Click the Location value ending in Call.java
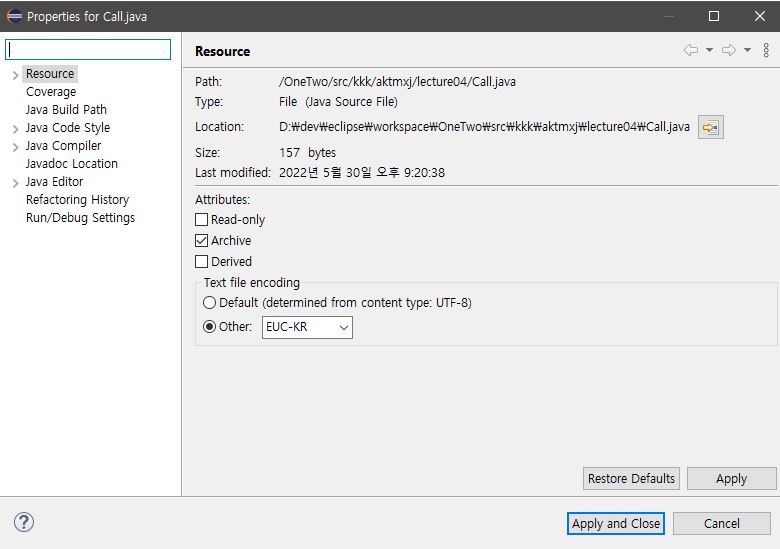 [485, 127]
